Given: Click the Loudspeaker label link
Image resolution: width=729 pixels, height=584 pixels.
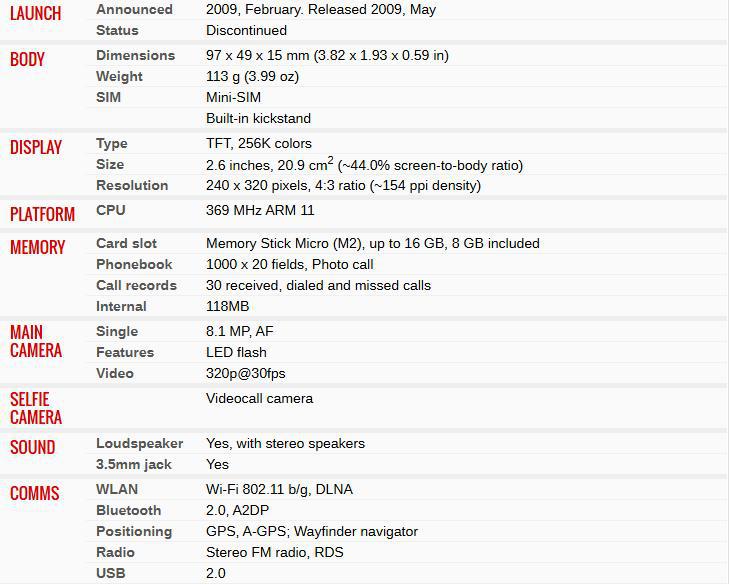Looking at the screenshot, I should (x=139, y=443).
